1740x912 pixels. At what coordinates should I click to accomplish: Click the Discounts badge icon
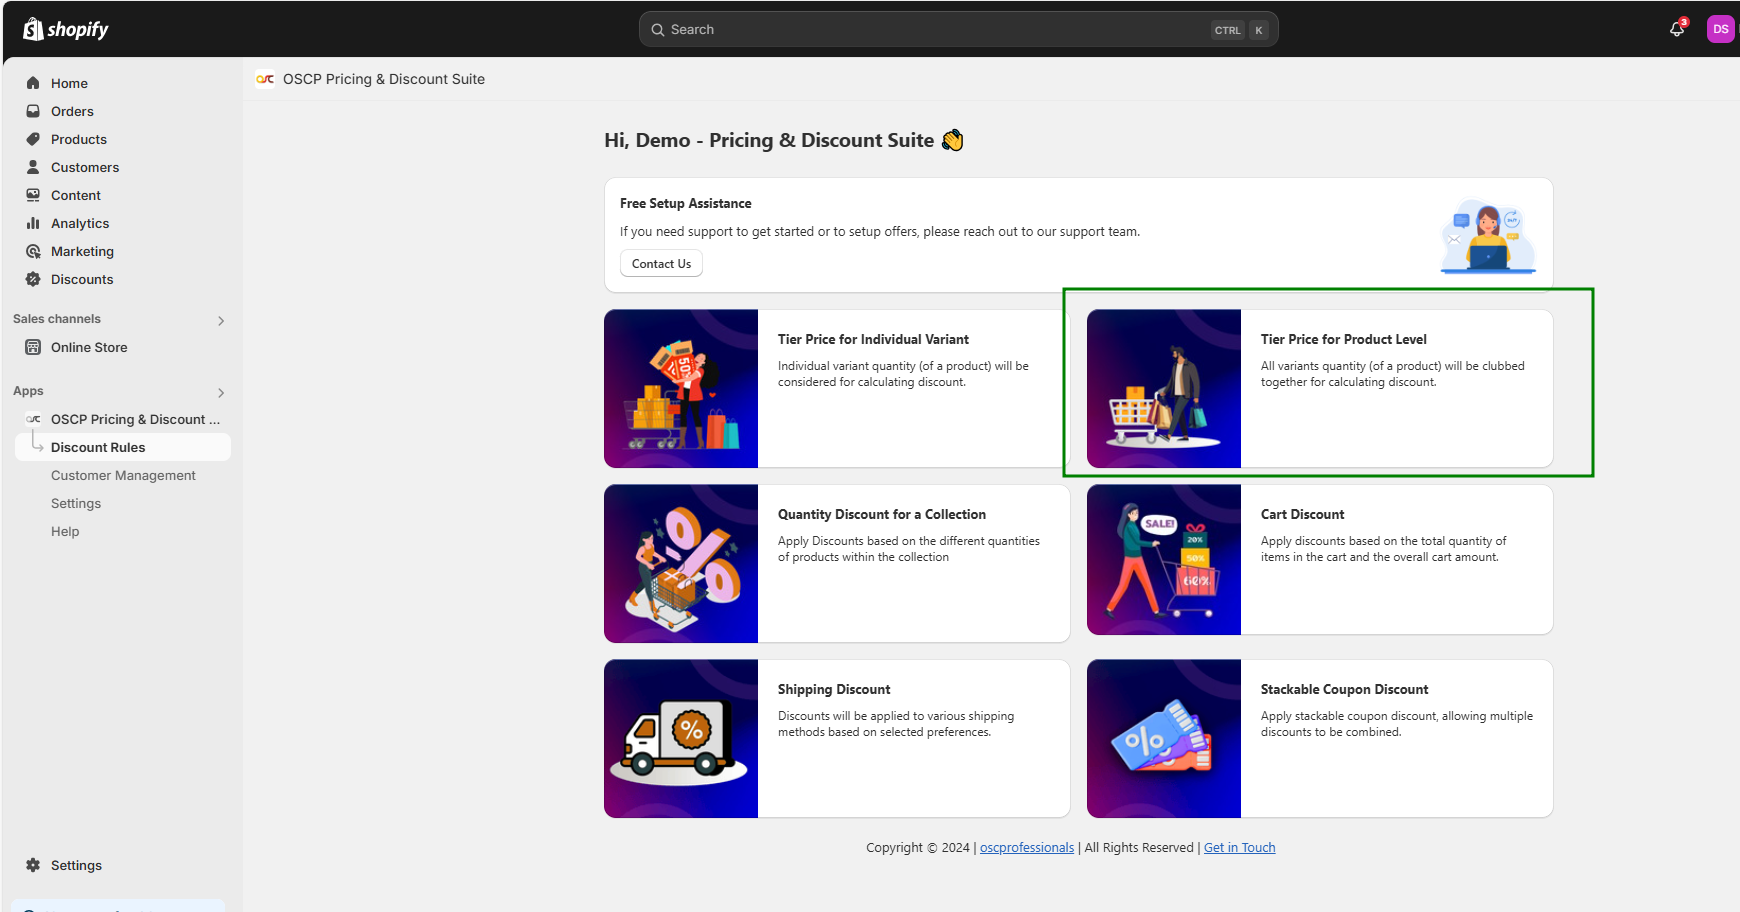pos(33,279)
